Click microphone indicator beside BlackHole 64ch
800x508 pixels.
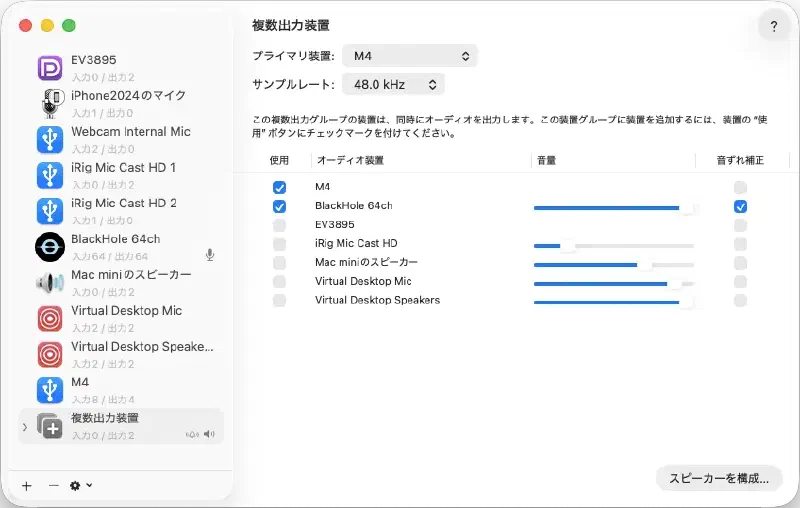[x=210, y=255]
